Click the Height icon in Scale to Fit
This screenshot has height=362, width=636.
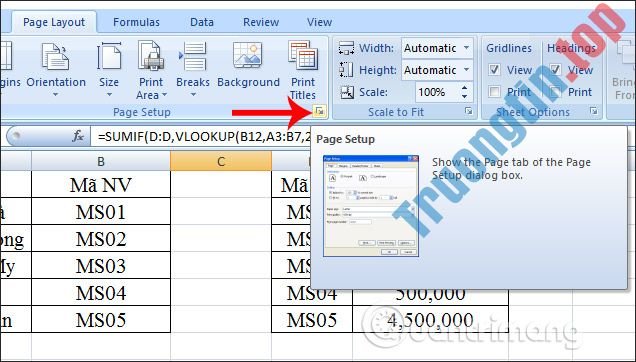[x=346, y=70]
